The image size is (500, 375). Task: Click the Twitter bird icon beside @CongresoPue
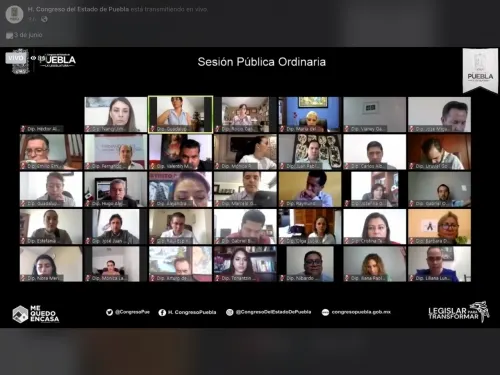[x=109, y=312]
